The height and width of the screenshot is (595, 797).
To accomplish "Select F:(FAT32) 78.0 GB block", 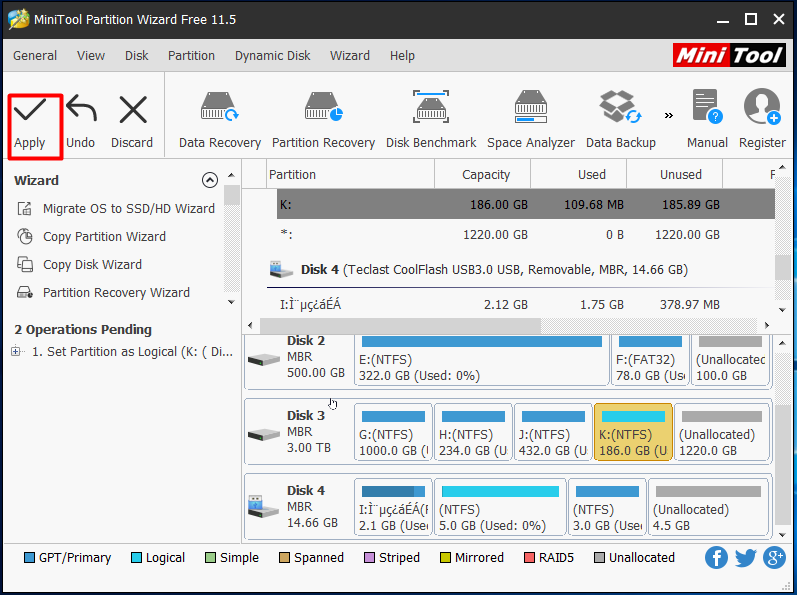I will click(650, 361).
